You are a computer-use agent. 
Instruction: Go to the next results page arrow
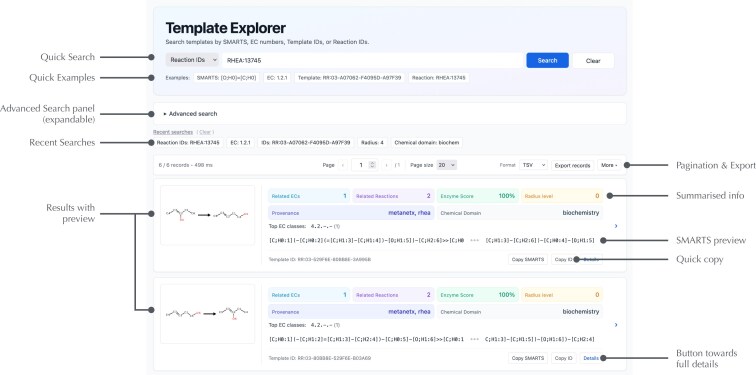386,165
